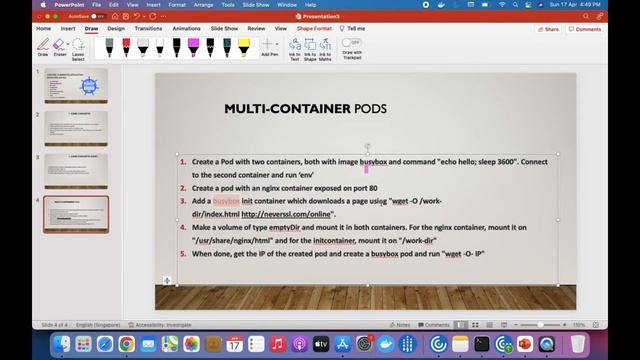Switch to the Home ribbon tab
640x360 pixels.
[x=44, y=29]
